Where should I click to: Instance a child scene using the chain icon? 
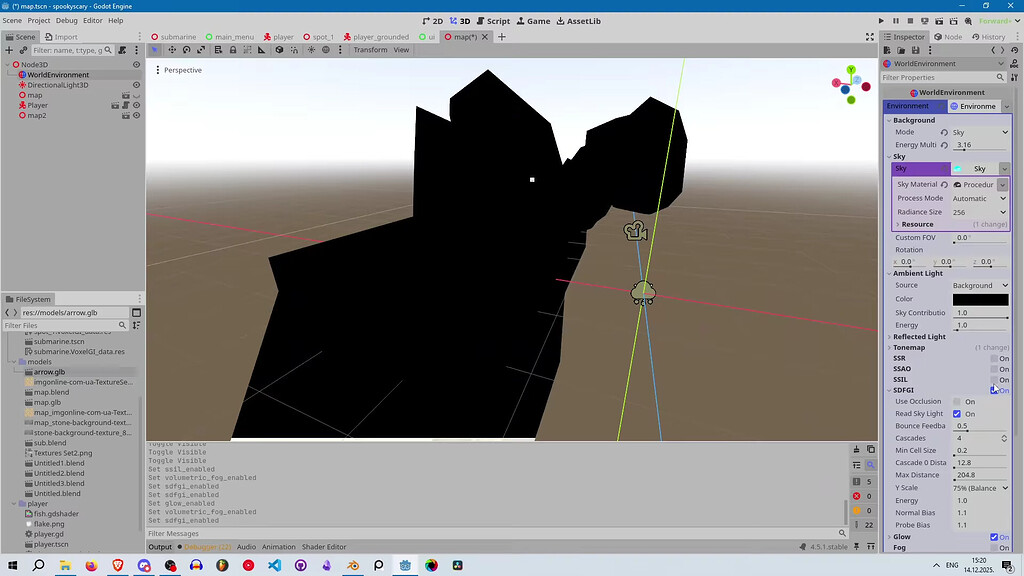click(x=21, y=50)
